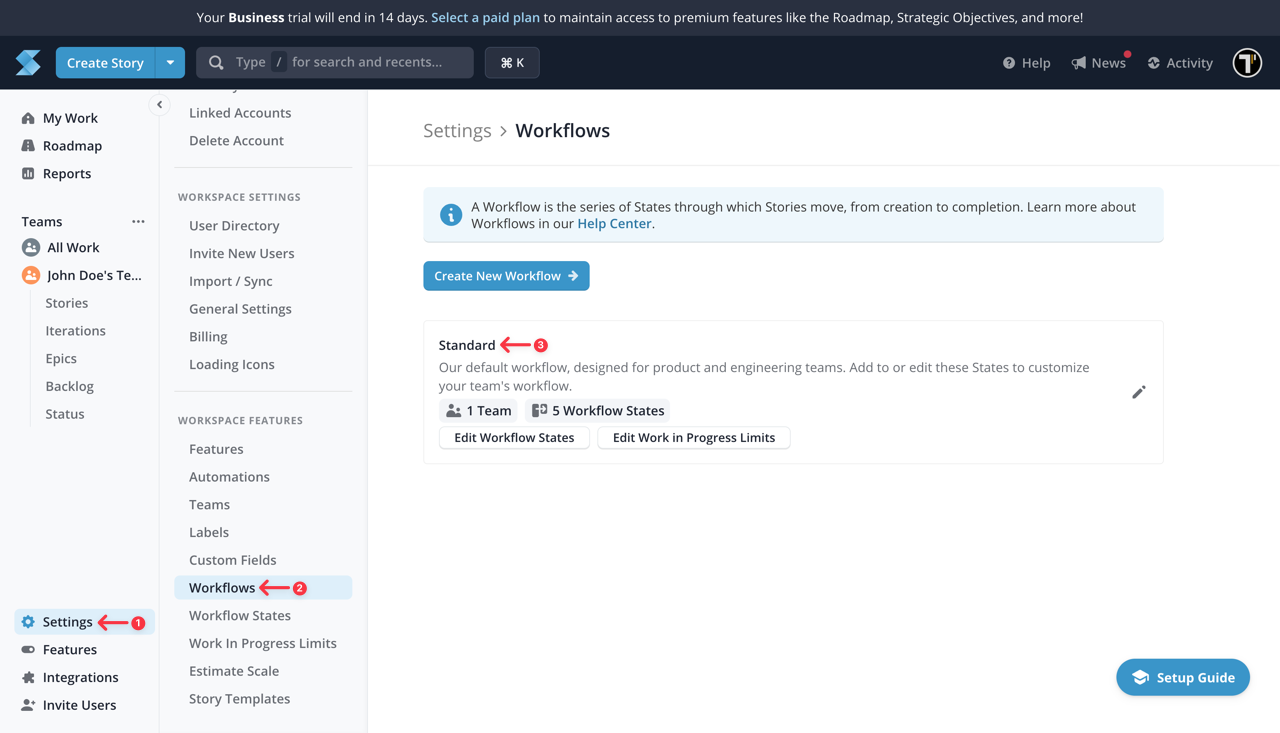The height and width of the screenshot is (733, 1280).
Task: Open the Teams options menu
Action: [138, 221]
